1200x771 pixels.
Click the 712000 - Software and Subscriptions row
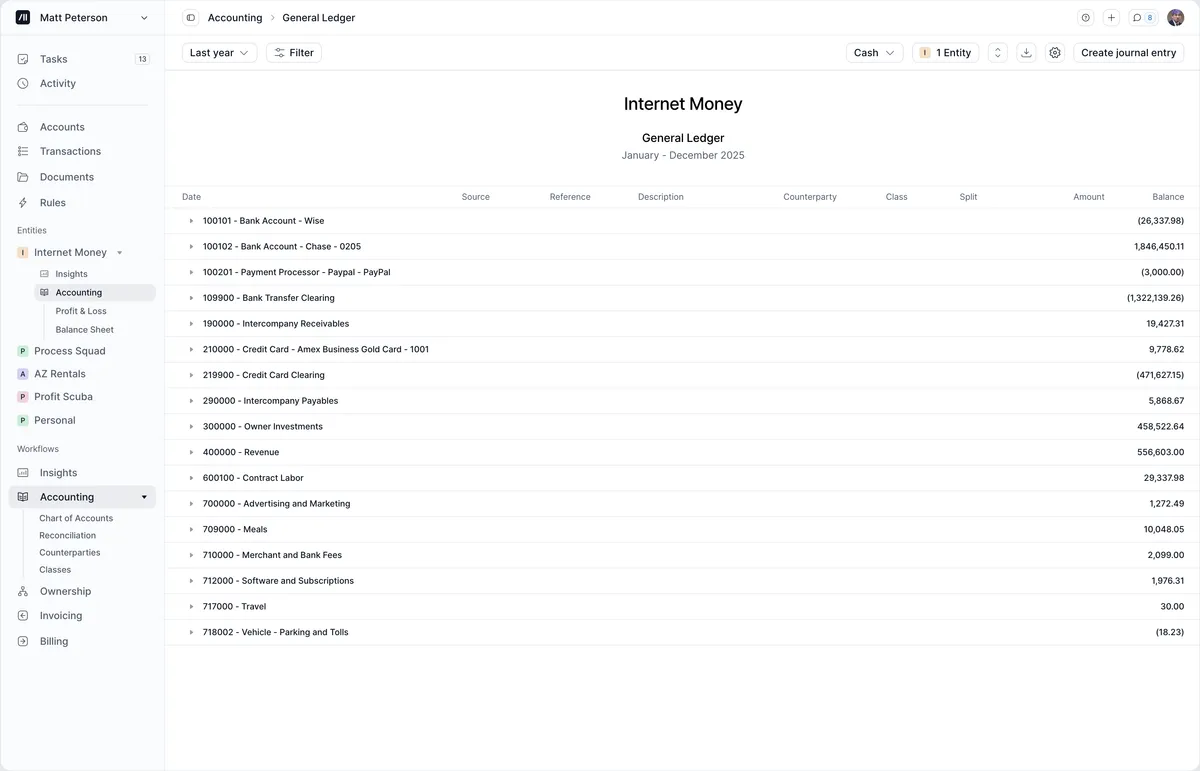pyautogui.click(x=682, y=581)
